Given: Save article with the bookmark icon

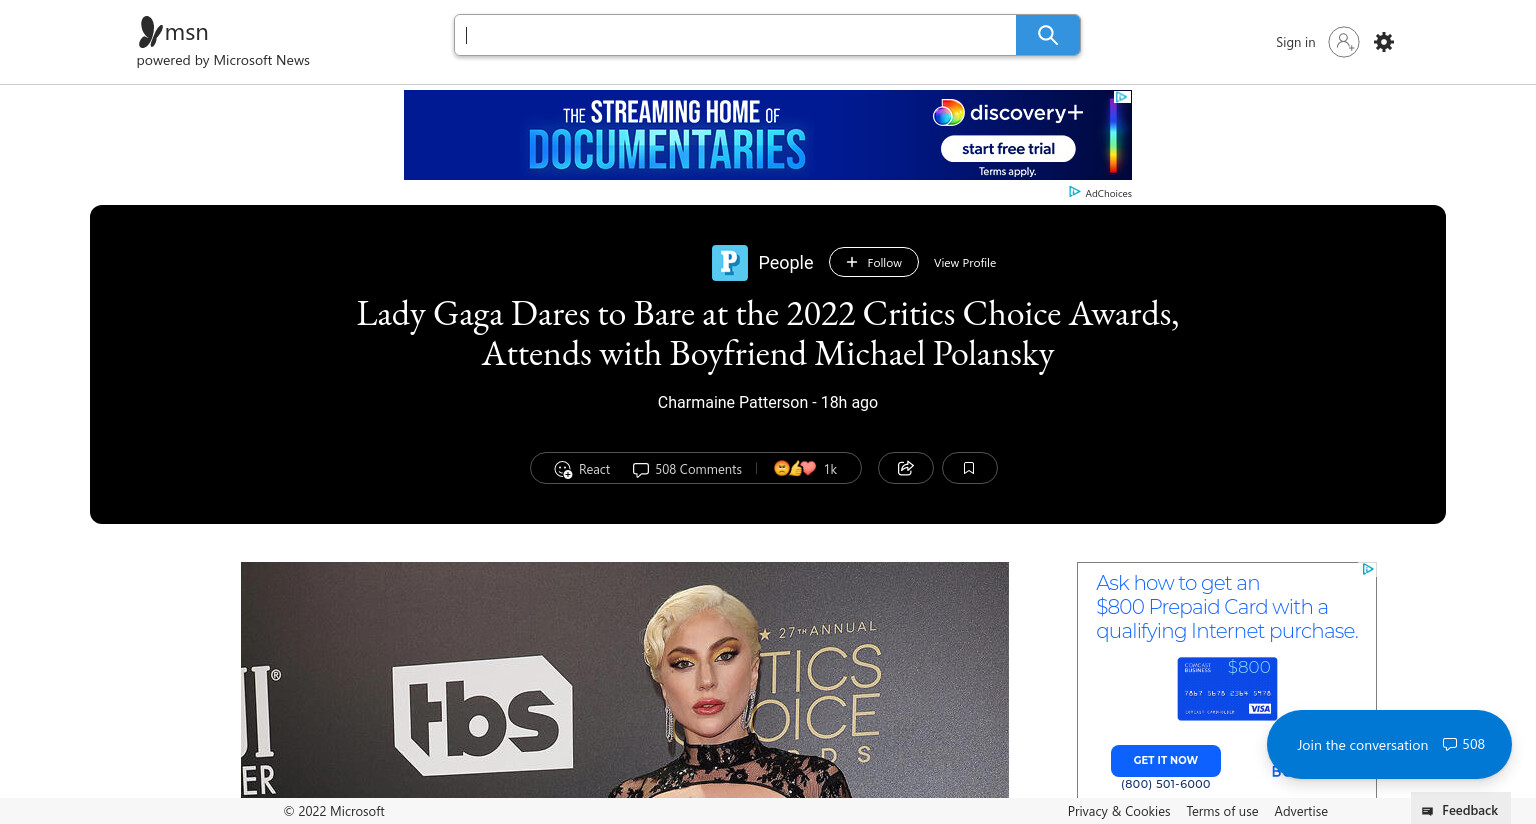Looking at the screenshot, I should coord(969,468).
